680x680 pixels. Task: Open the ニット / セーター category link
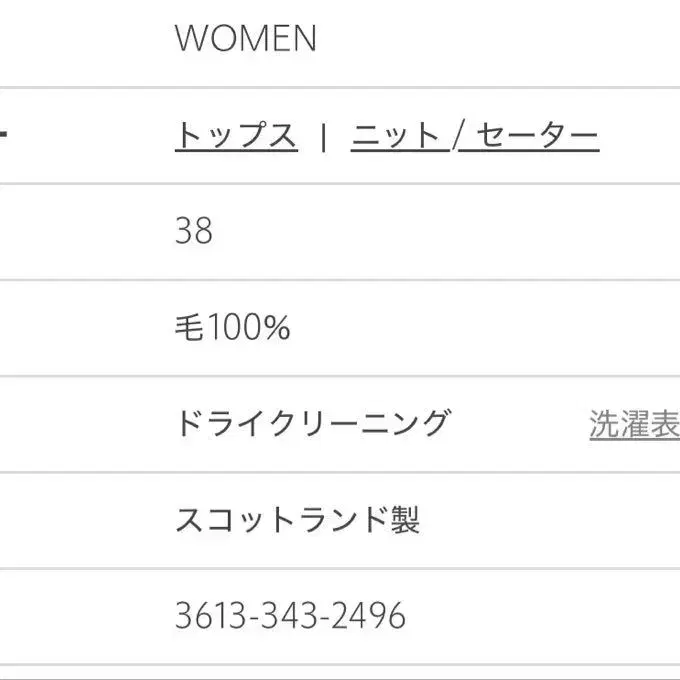[x=474, y=135]
